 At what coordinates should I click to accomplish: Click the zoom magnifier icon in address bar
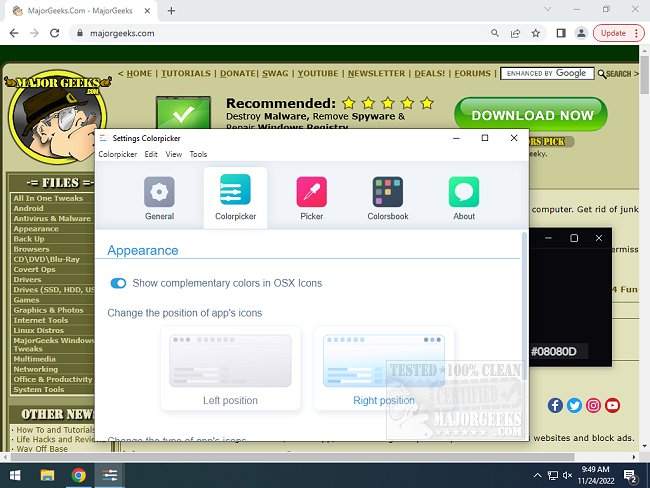pos(495,33)
